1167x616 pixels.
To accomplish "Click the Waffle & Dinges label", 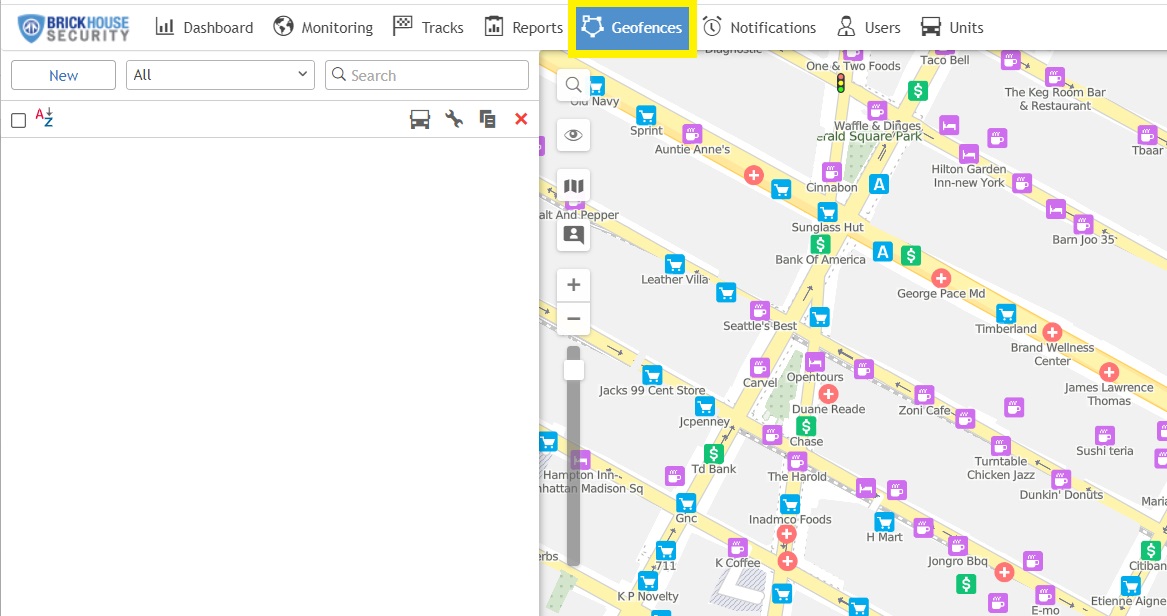I will pos(877,126).
